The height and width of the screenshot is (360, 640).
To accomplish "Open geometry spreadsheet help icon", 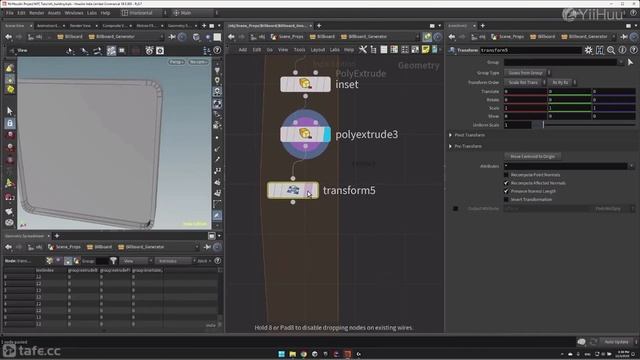I will 218,261.
